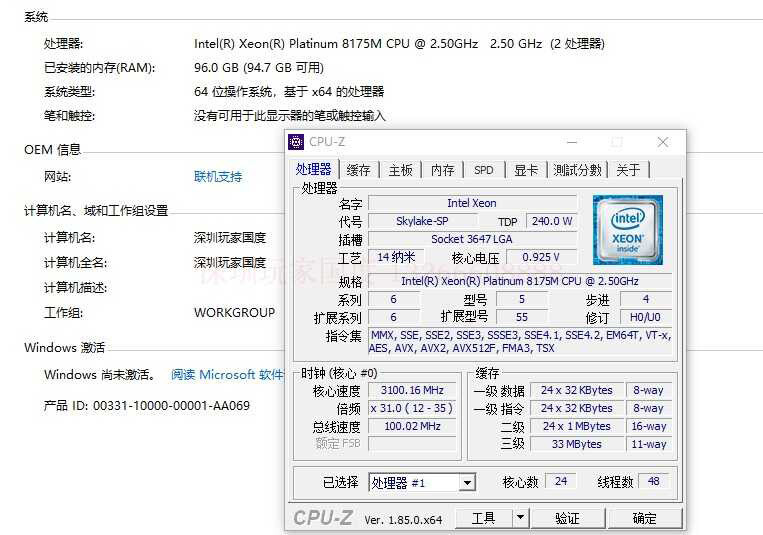Image resolution: width=763 pixels, height=535 pixels.
Task: Click the 步进 value 4
Action: tap(646, 299)
